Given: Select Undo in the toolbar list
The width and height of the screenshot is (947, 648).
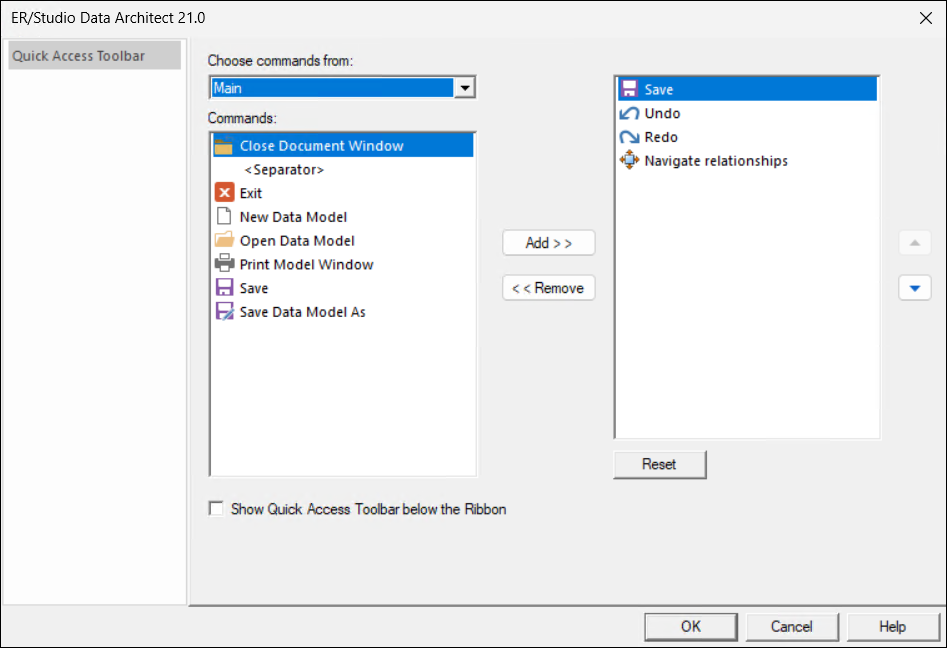Looking at the screenshot, I should 662,113.
